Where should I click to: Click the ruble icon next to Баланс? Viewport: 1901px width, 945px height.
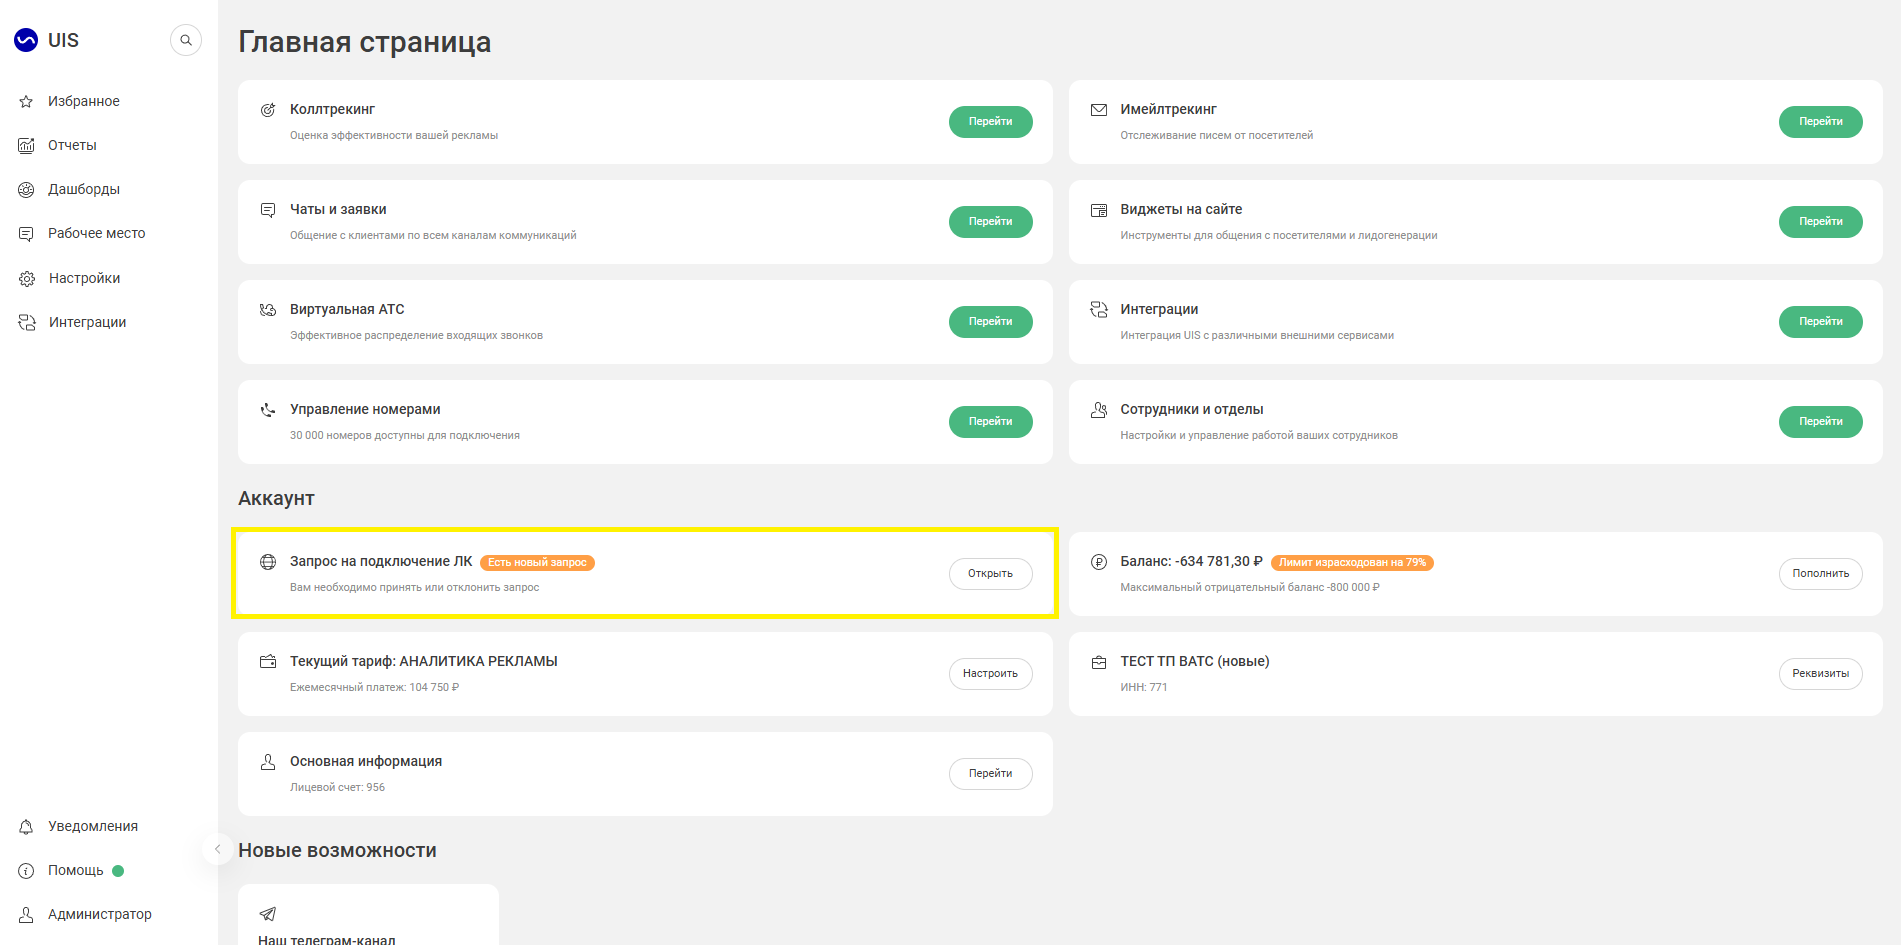coord(1099,562)
